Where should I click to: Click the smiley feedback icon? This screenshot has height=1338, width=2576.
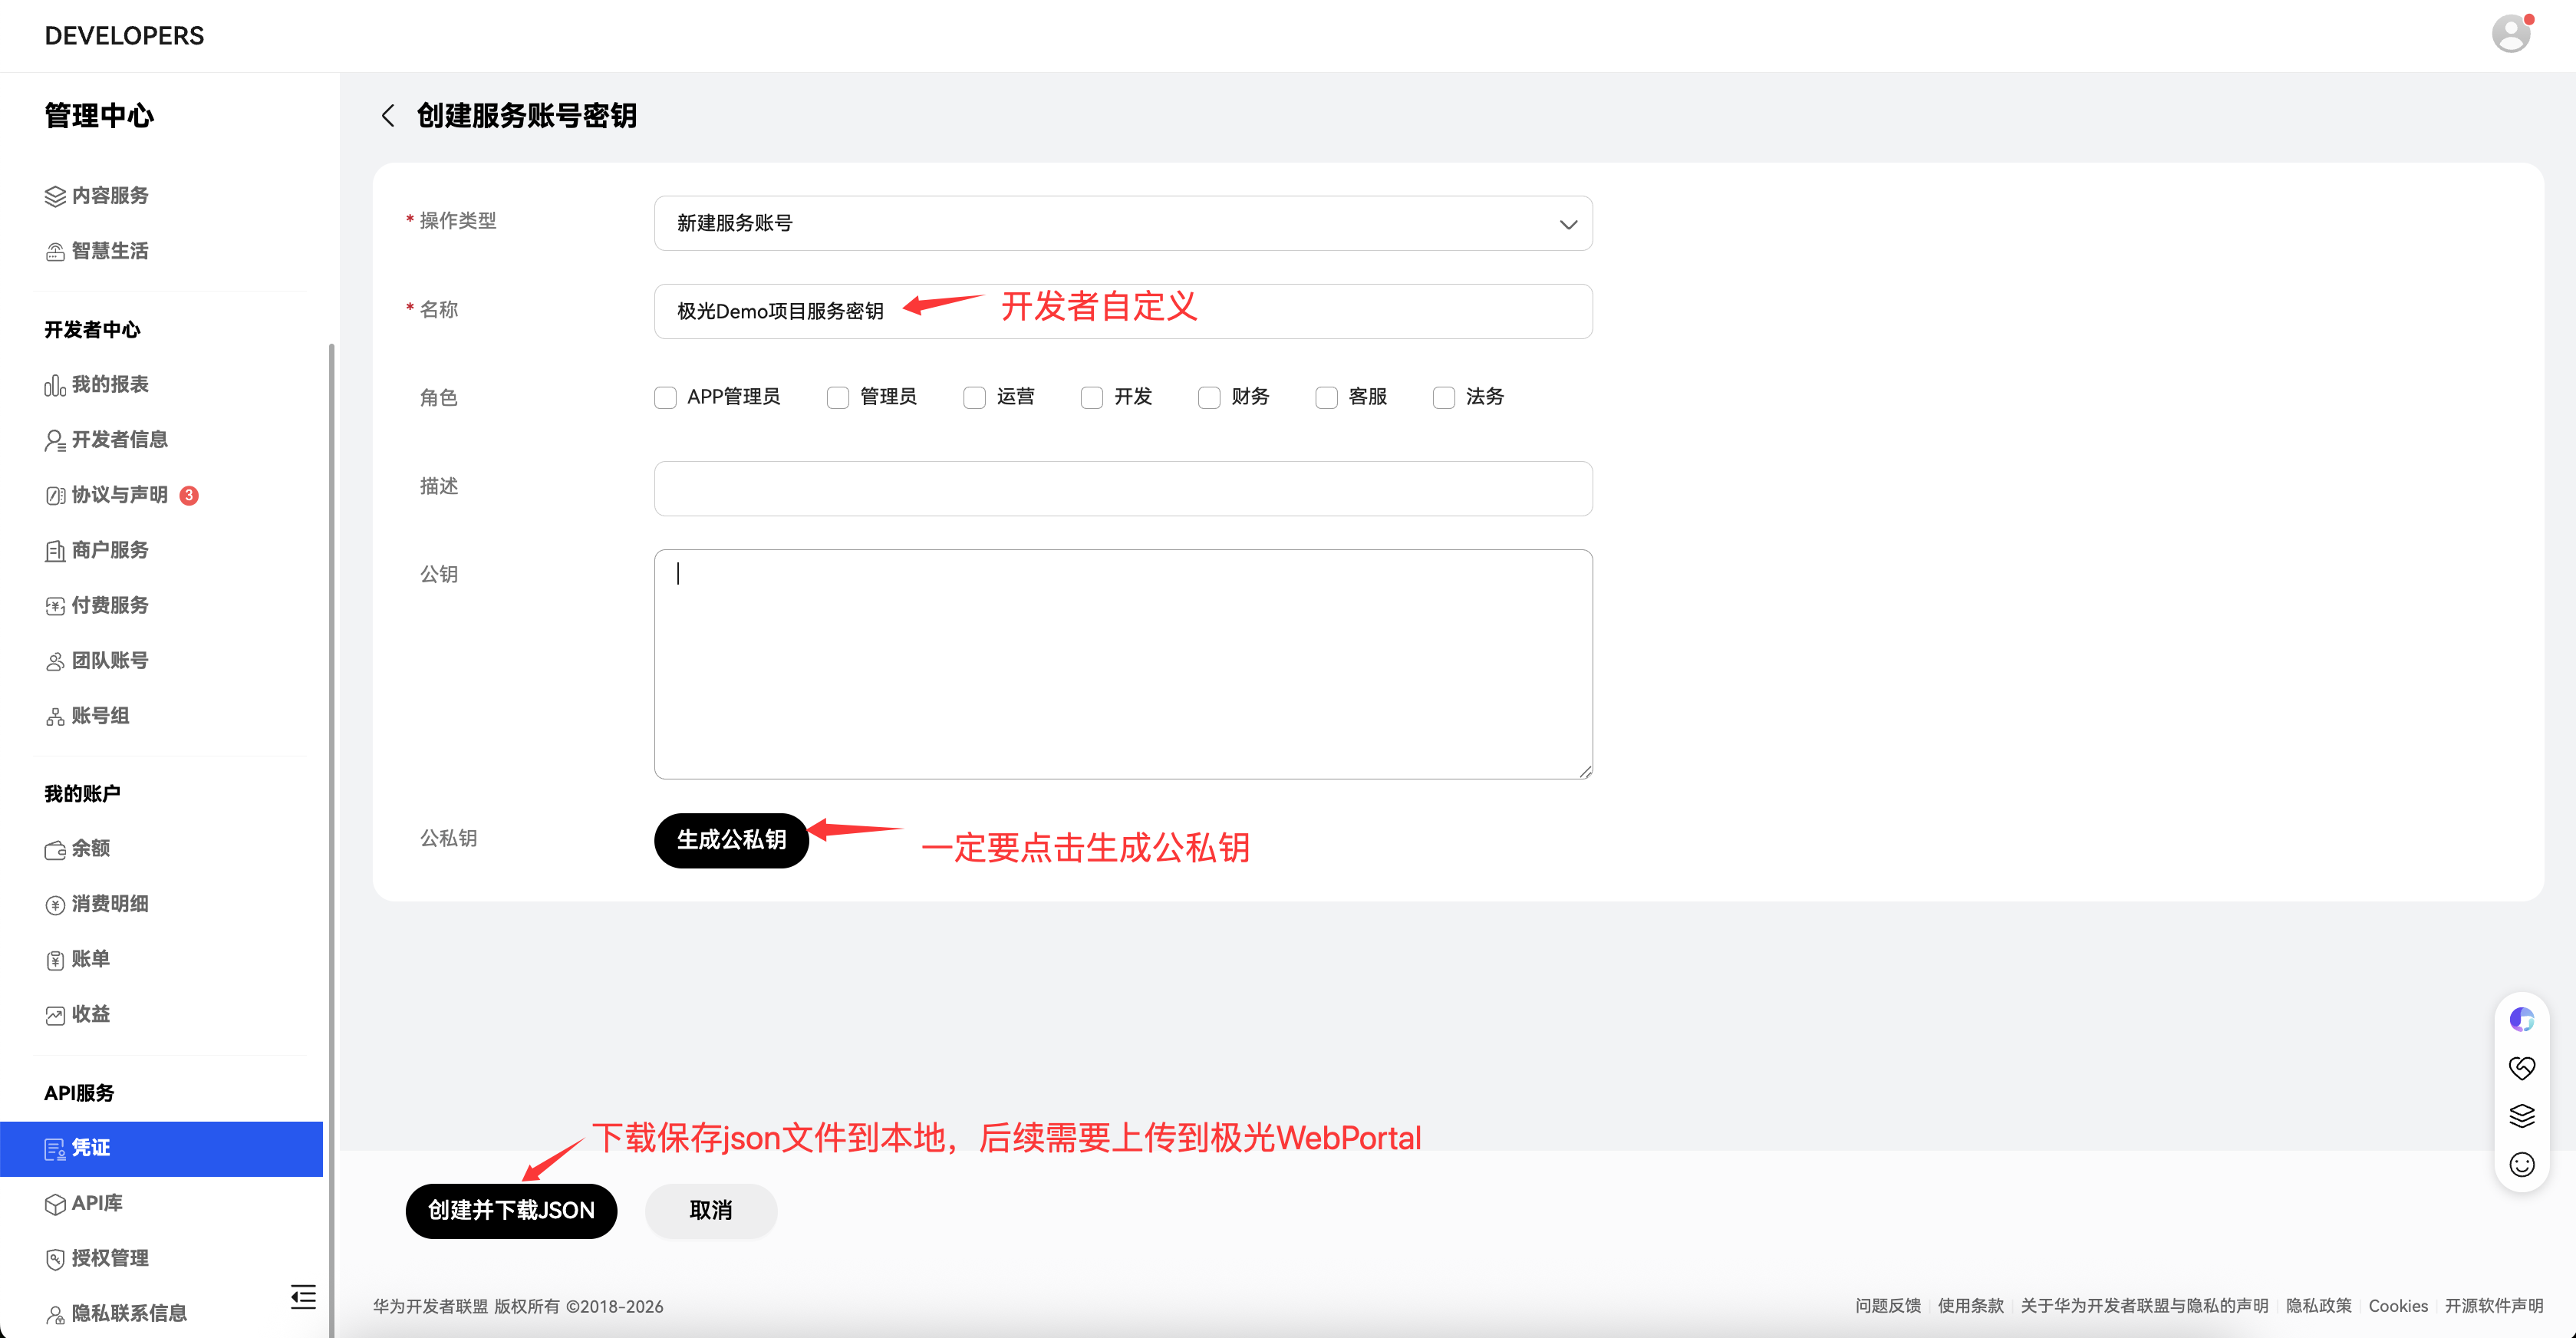click(x=2521, y=1164)
